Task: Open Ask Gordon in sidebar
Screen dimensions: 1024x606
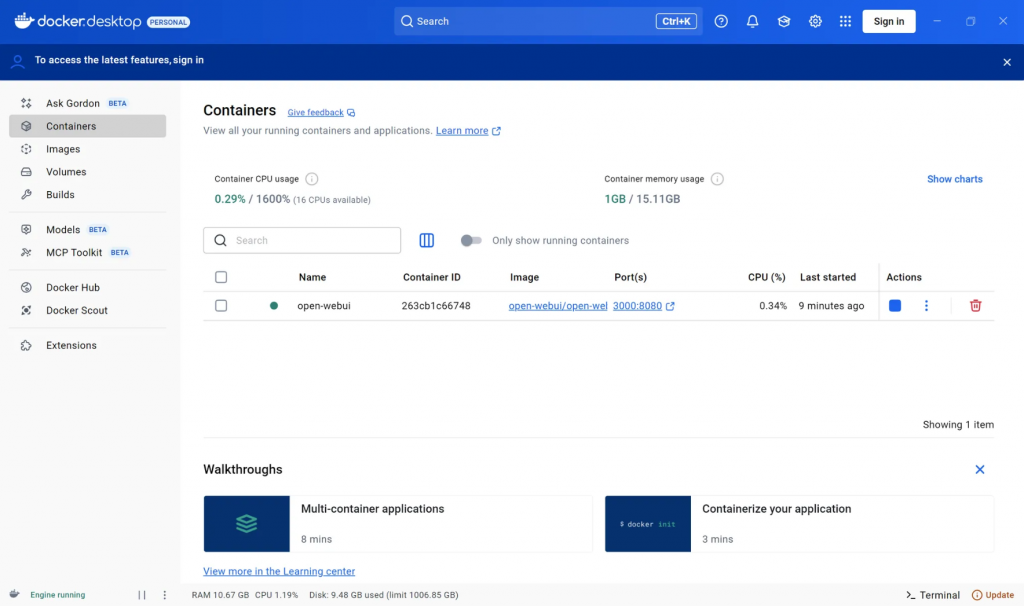Action: click(88, 103)
